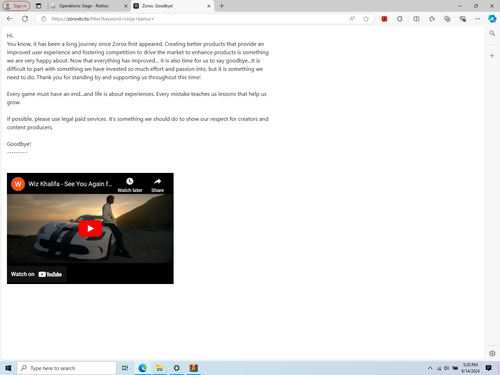Viewport: 500px width, 375px height.
Task: Open a new browser tab
Action: (x=222, y=6)
